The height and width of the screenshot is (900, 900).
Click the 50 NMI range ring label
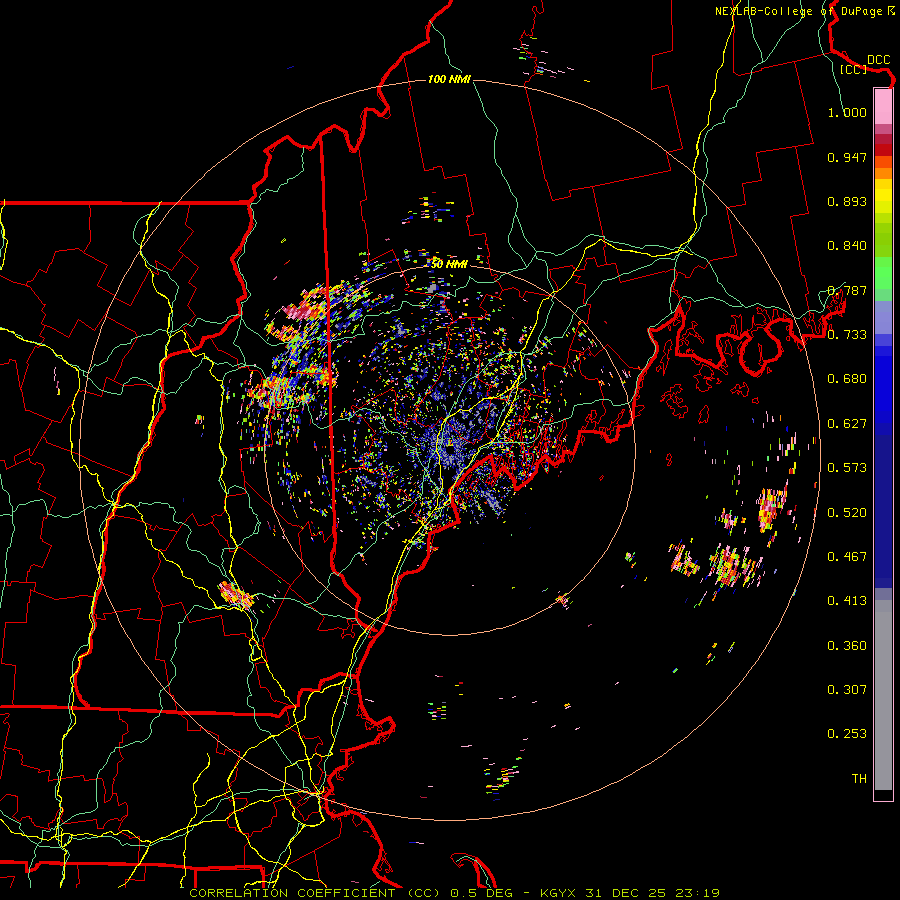449,264
